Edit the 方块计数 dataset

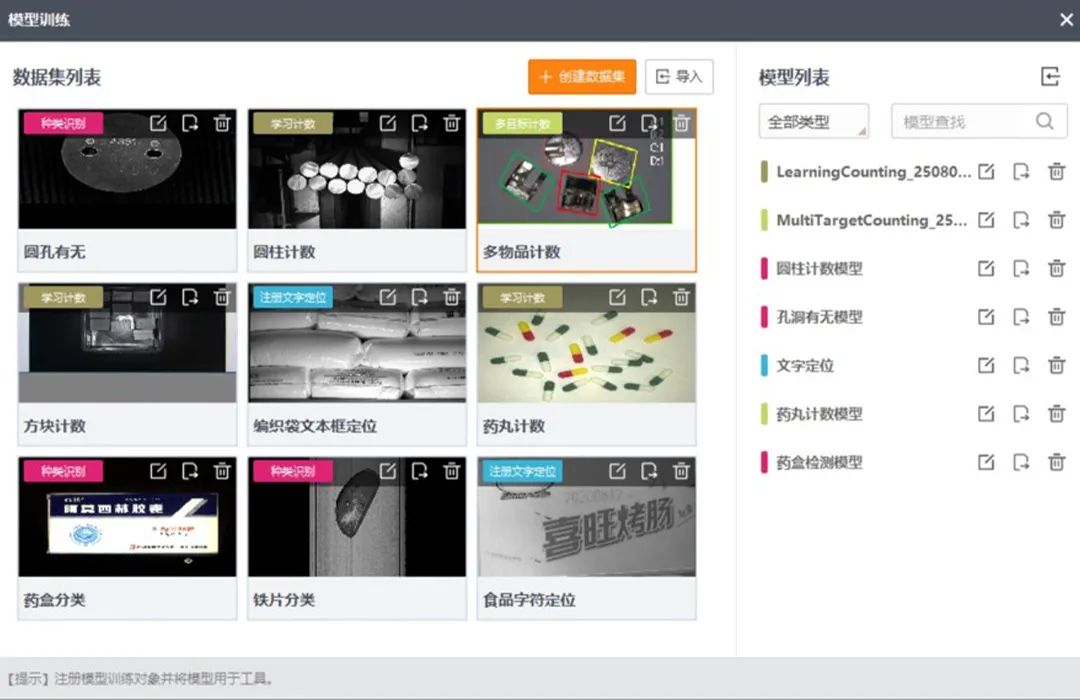tap(158, 297)
